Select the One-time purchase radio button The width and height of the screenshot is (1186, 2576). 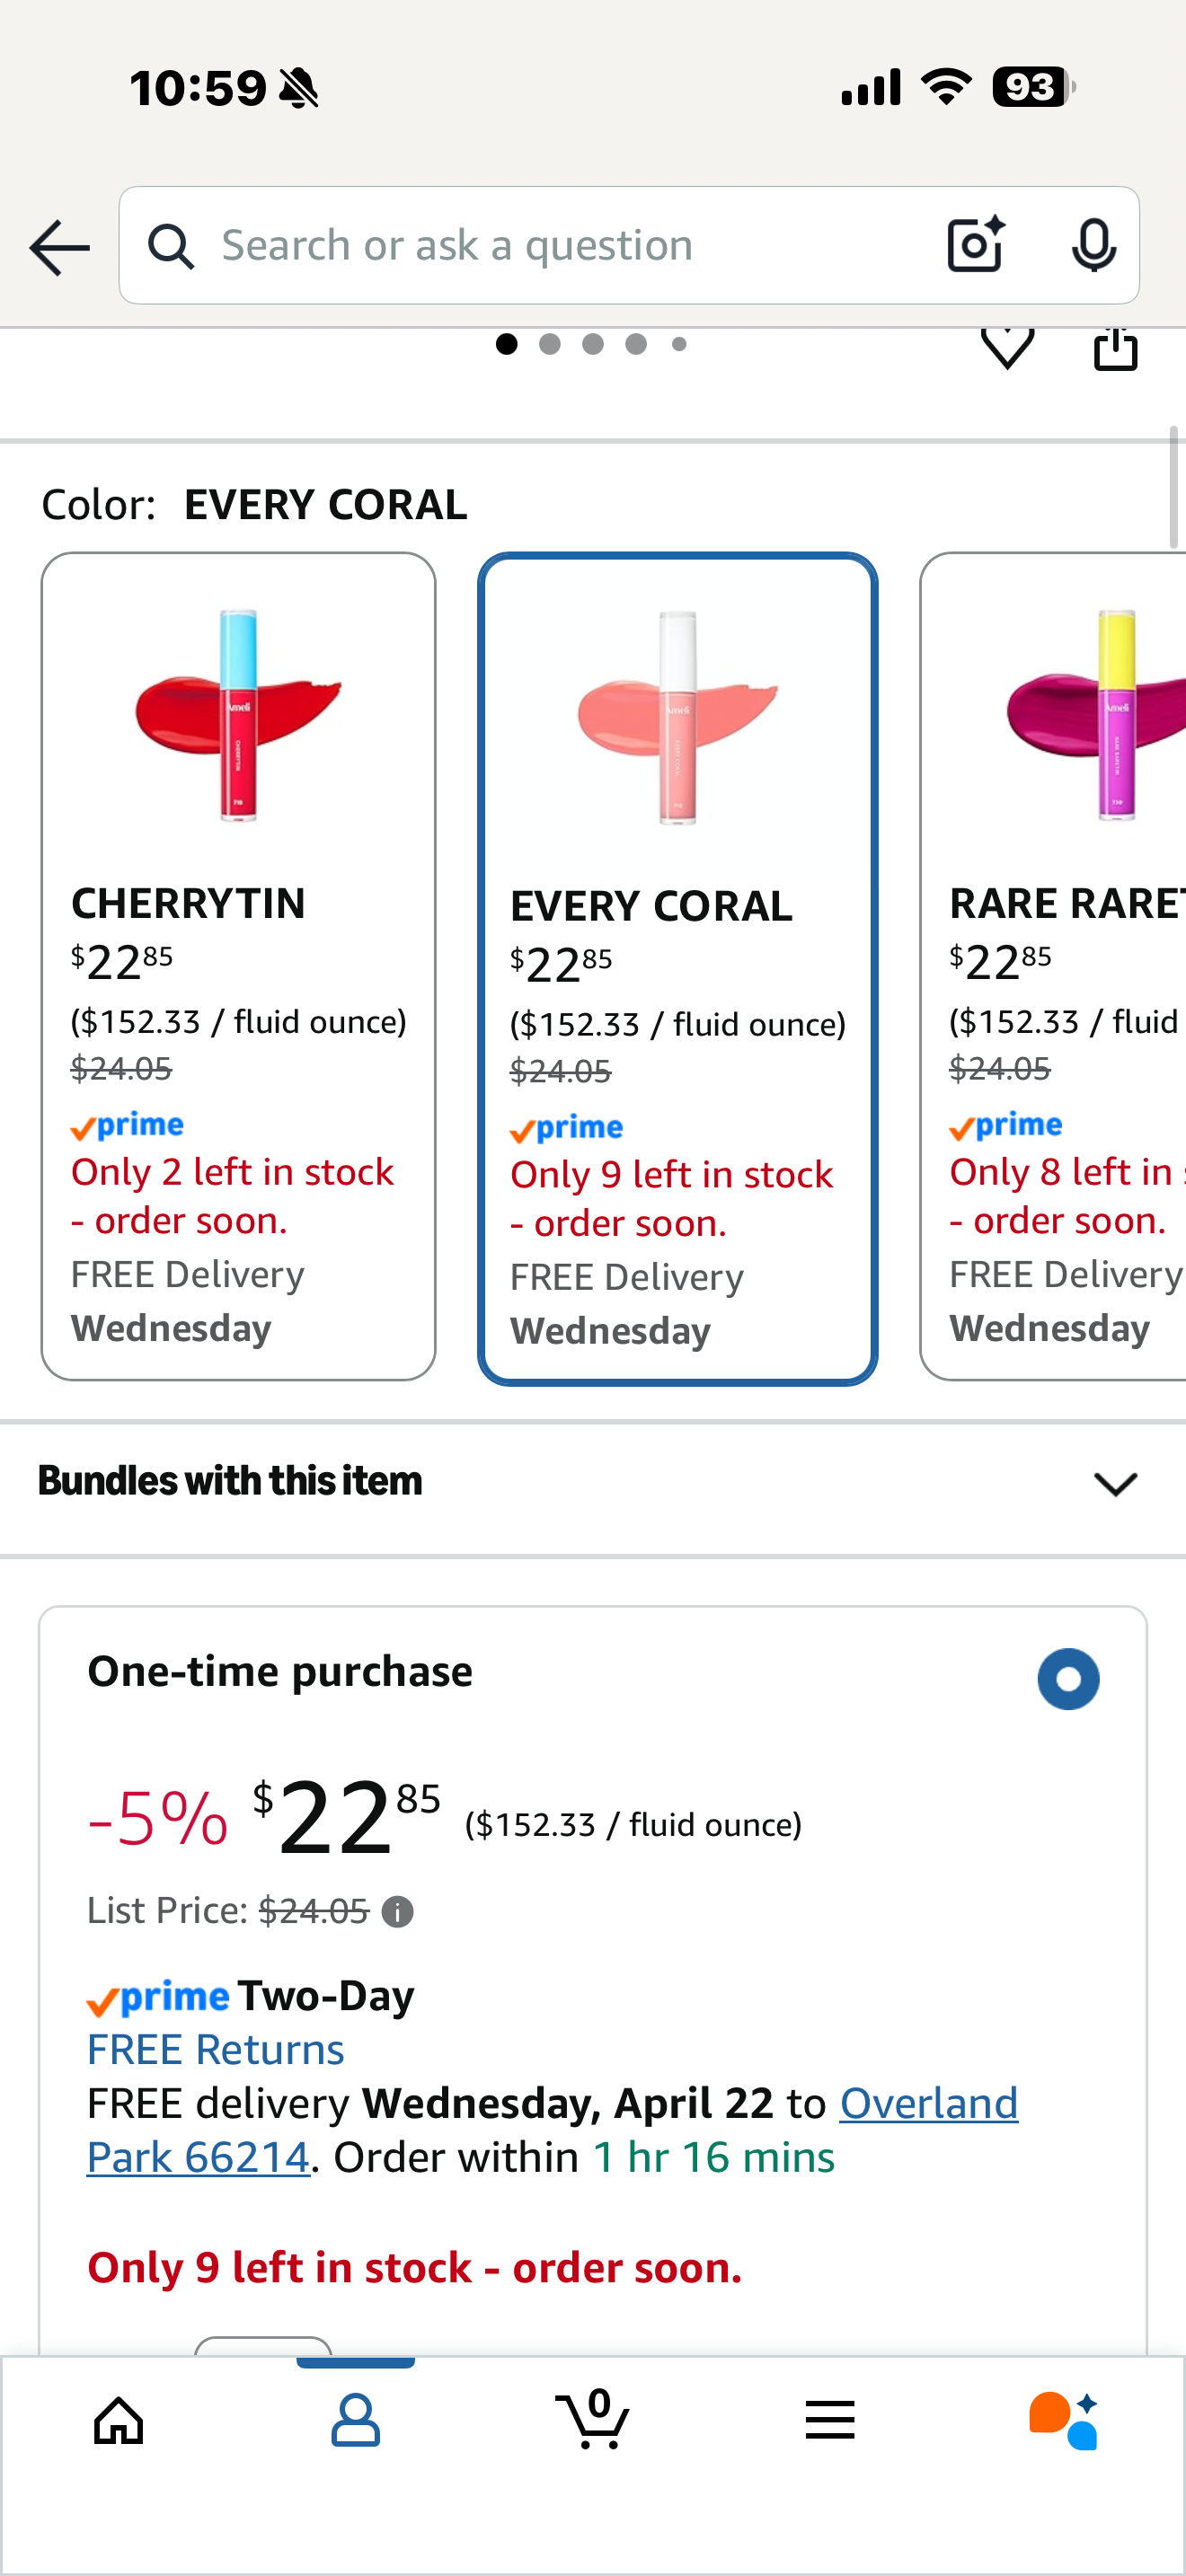[x=1068, y=1679]
